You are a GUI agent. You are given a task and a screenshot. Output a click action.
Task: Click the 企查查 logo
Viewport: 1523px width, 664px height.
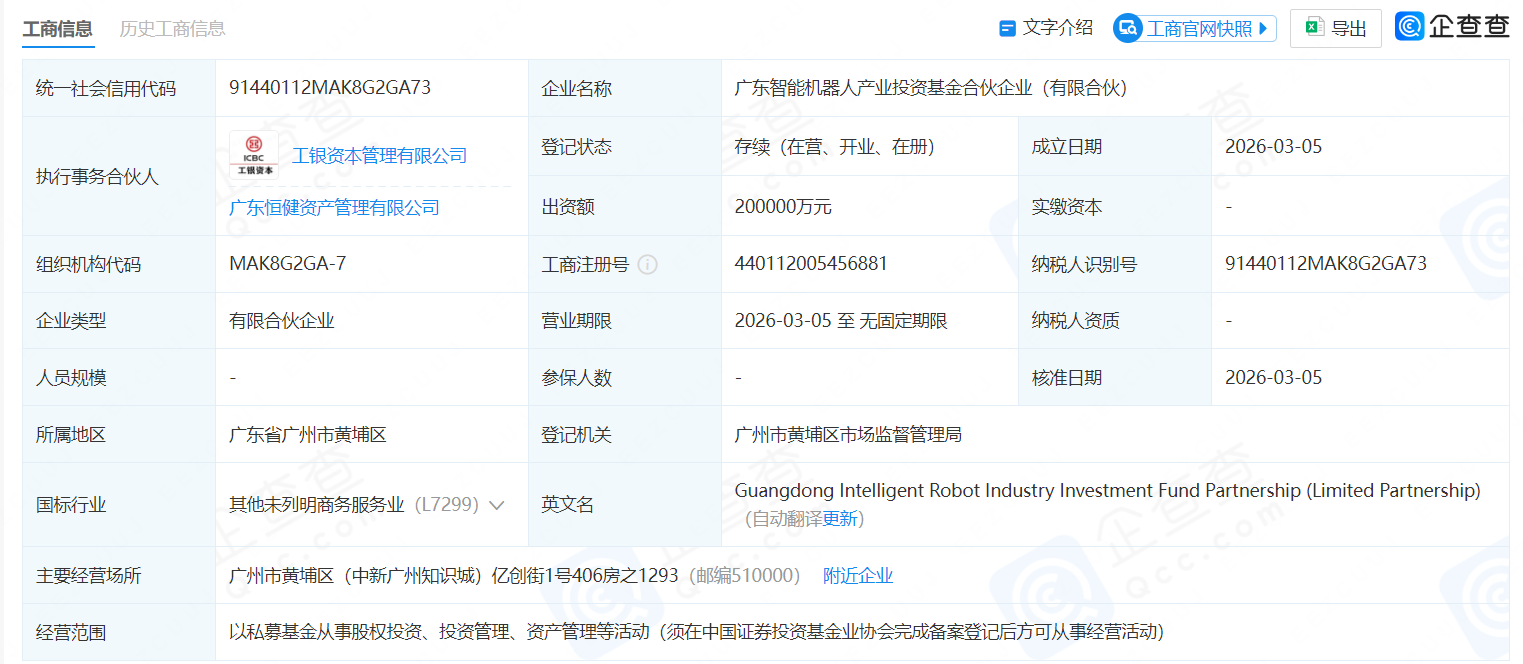(x=1452, y=26)
